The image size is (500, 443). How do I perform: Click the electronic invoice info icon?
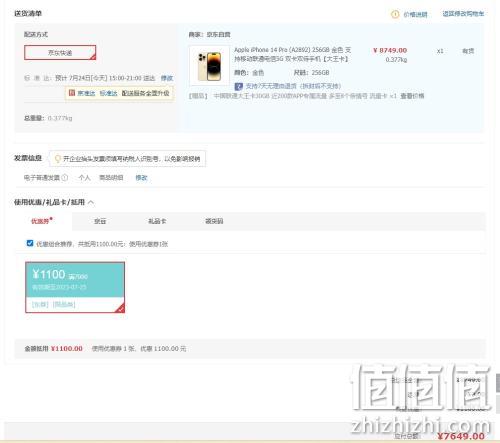(65, 178)
